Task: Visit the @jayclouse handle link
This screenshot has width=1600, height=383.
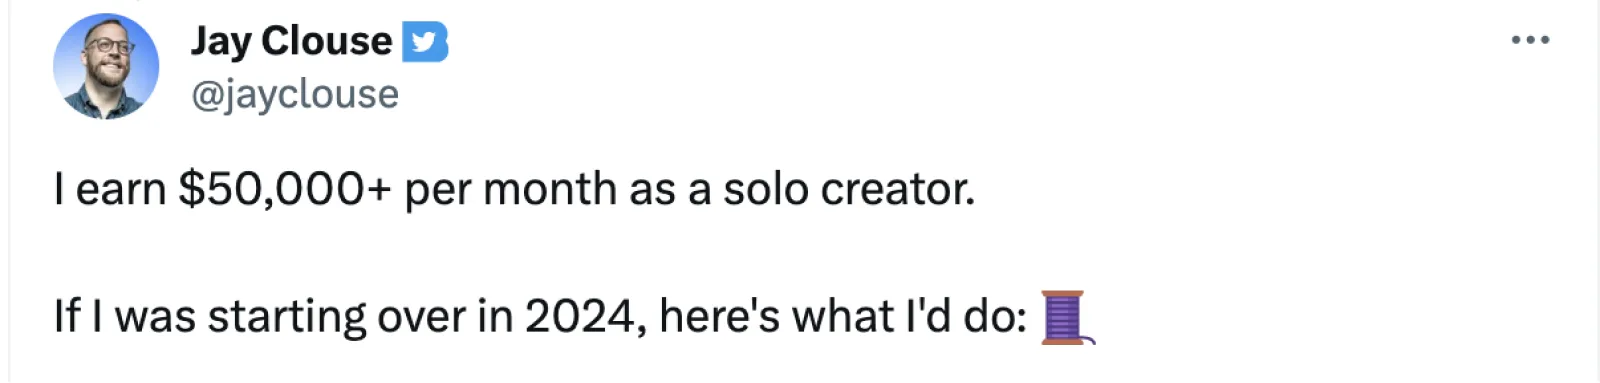Action: point(294,94)
